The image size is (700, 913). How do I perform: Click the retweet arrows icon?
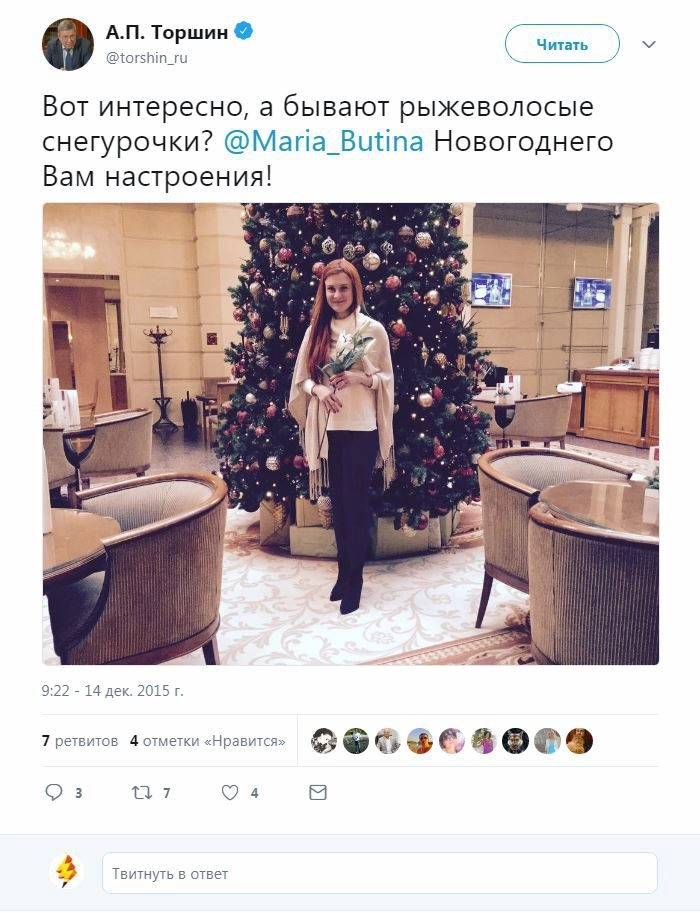pyautogui.click(x=142, y=792)
